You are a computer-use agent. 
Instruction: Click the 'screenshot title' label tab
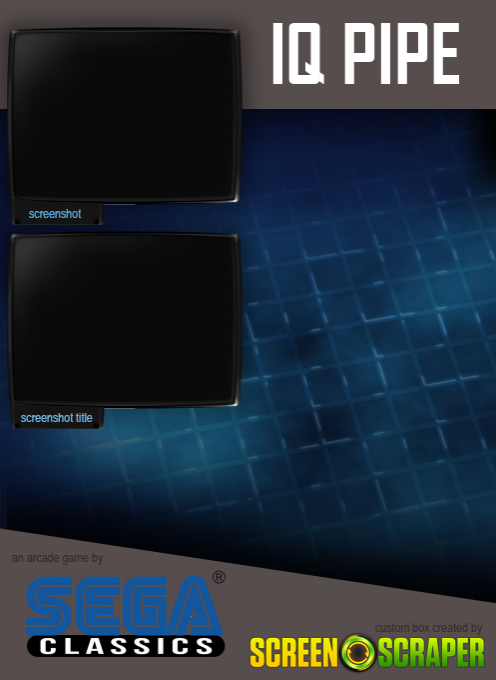point(57,418)
